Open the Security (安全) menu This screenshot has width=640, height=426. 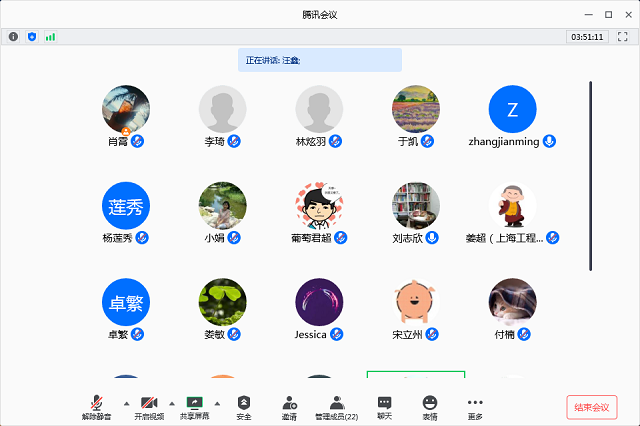click(x=244, y=405)
